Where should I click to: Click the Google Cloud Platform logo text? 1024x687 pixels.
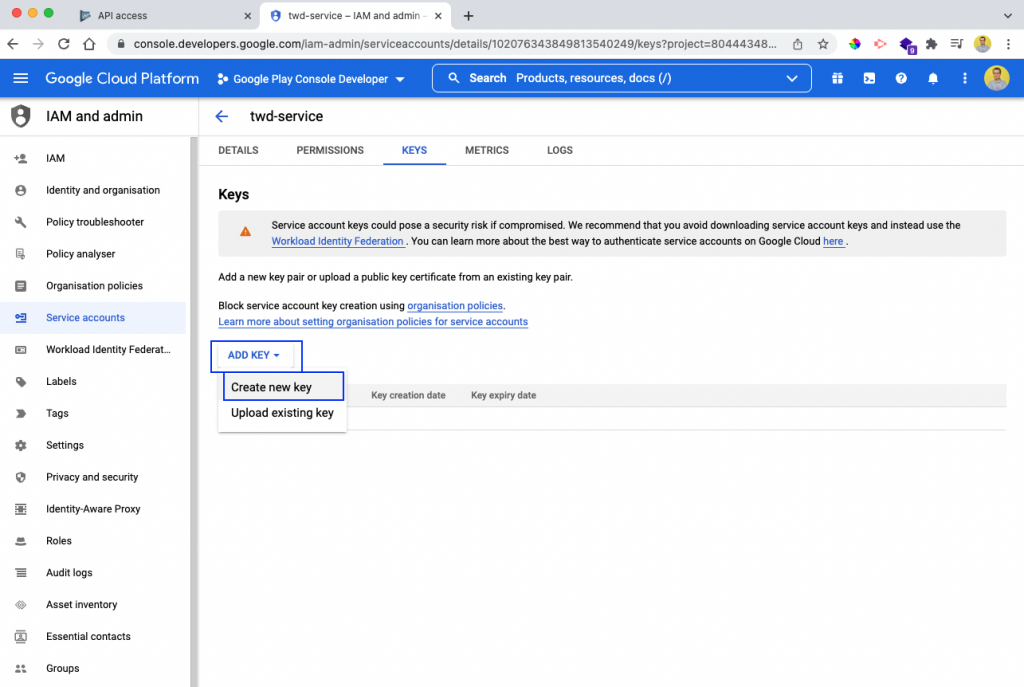tap(122, 78)
